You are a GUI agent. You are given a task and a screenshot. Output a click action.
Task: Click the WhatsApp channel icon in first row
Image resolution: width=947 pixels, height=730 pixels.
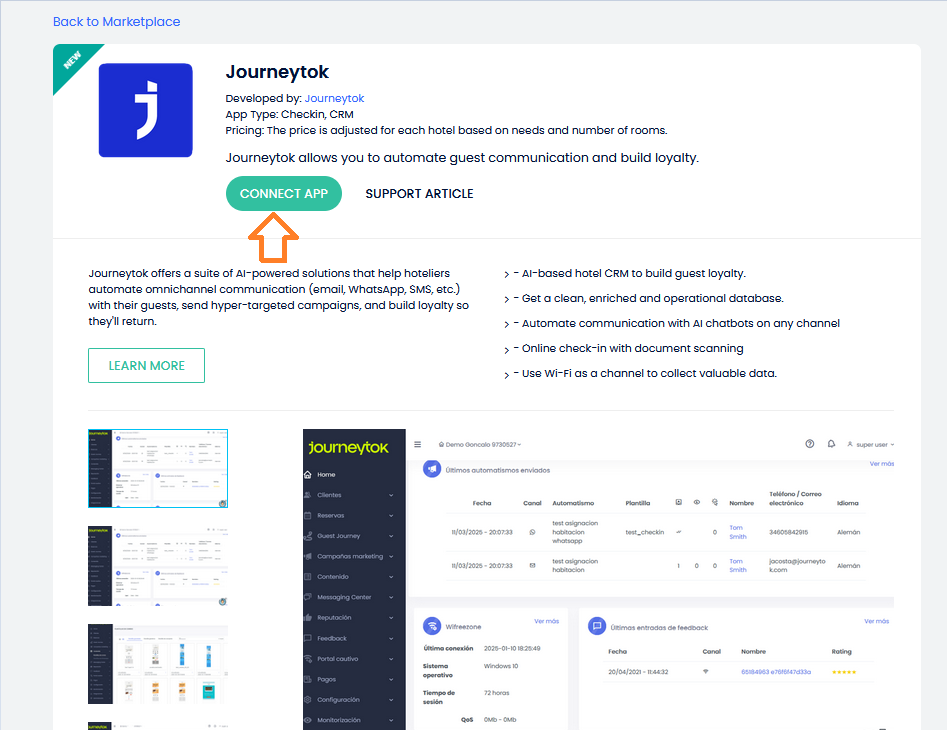(532, 532)
